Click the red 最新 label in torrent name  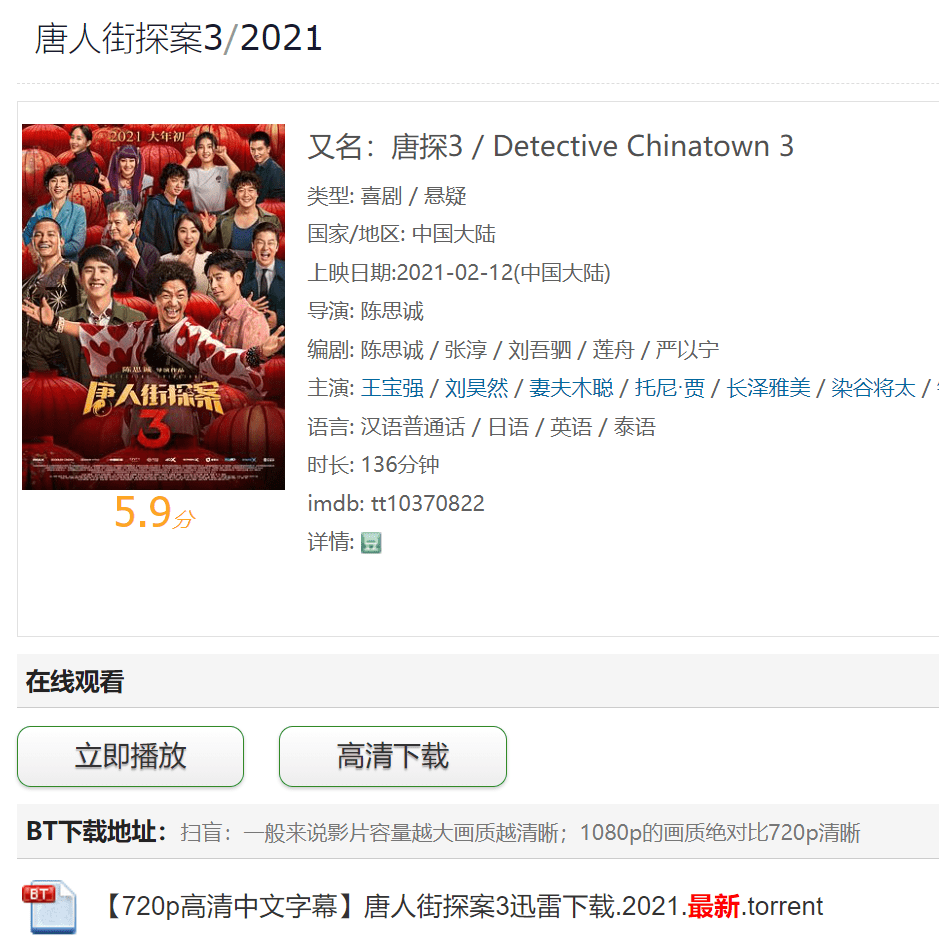click(x=713, y=906)
